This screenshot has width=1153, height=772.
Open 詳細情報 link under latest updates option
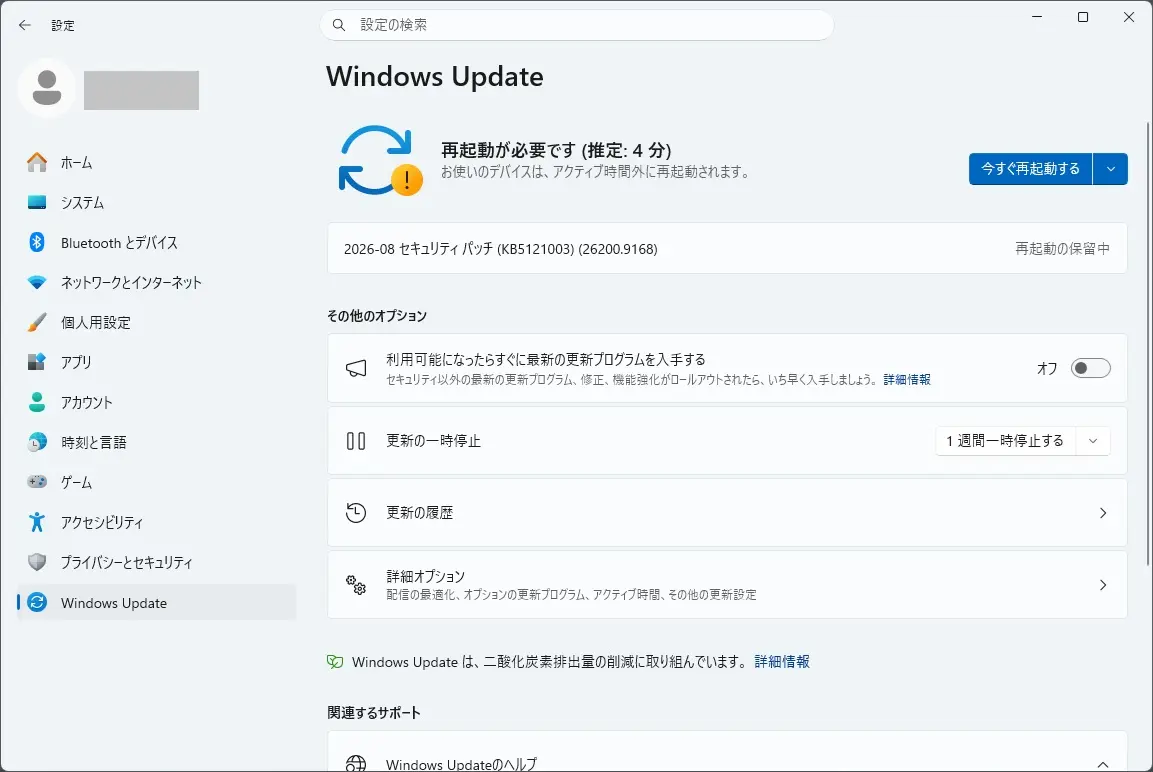(x=907, y=379)
